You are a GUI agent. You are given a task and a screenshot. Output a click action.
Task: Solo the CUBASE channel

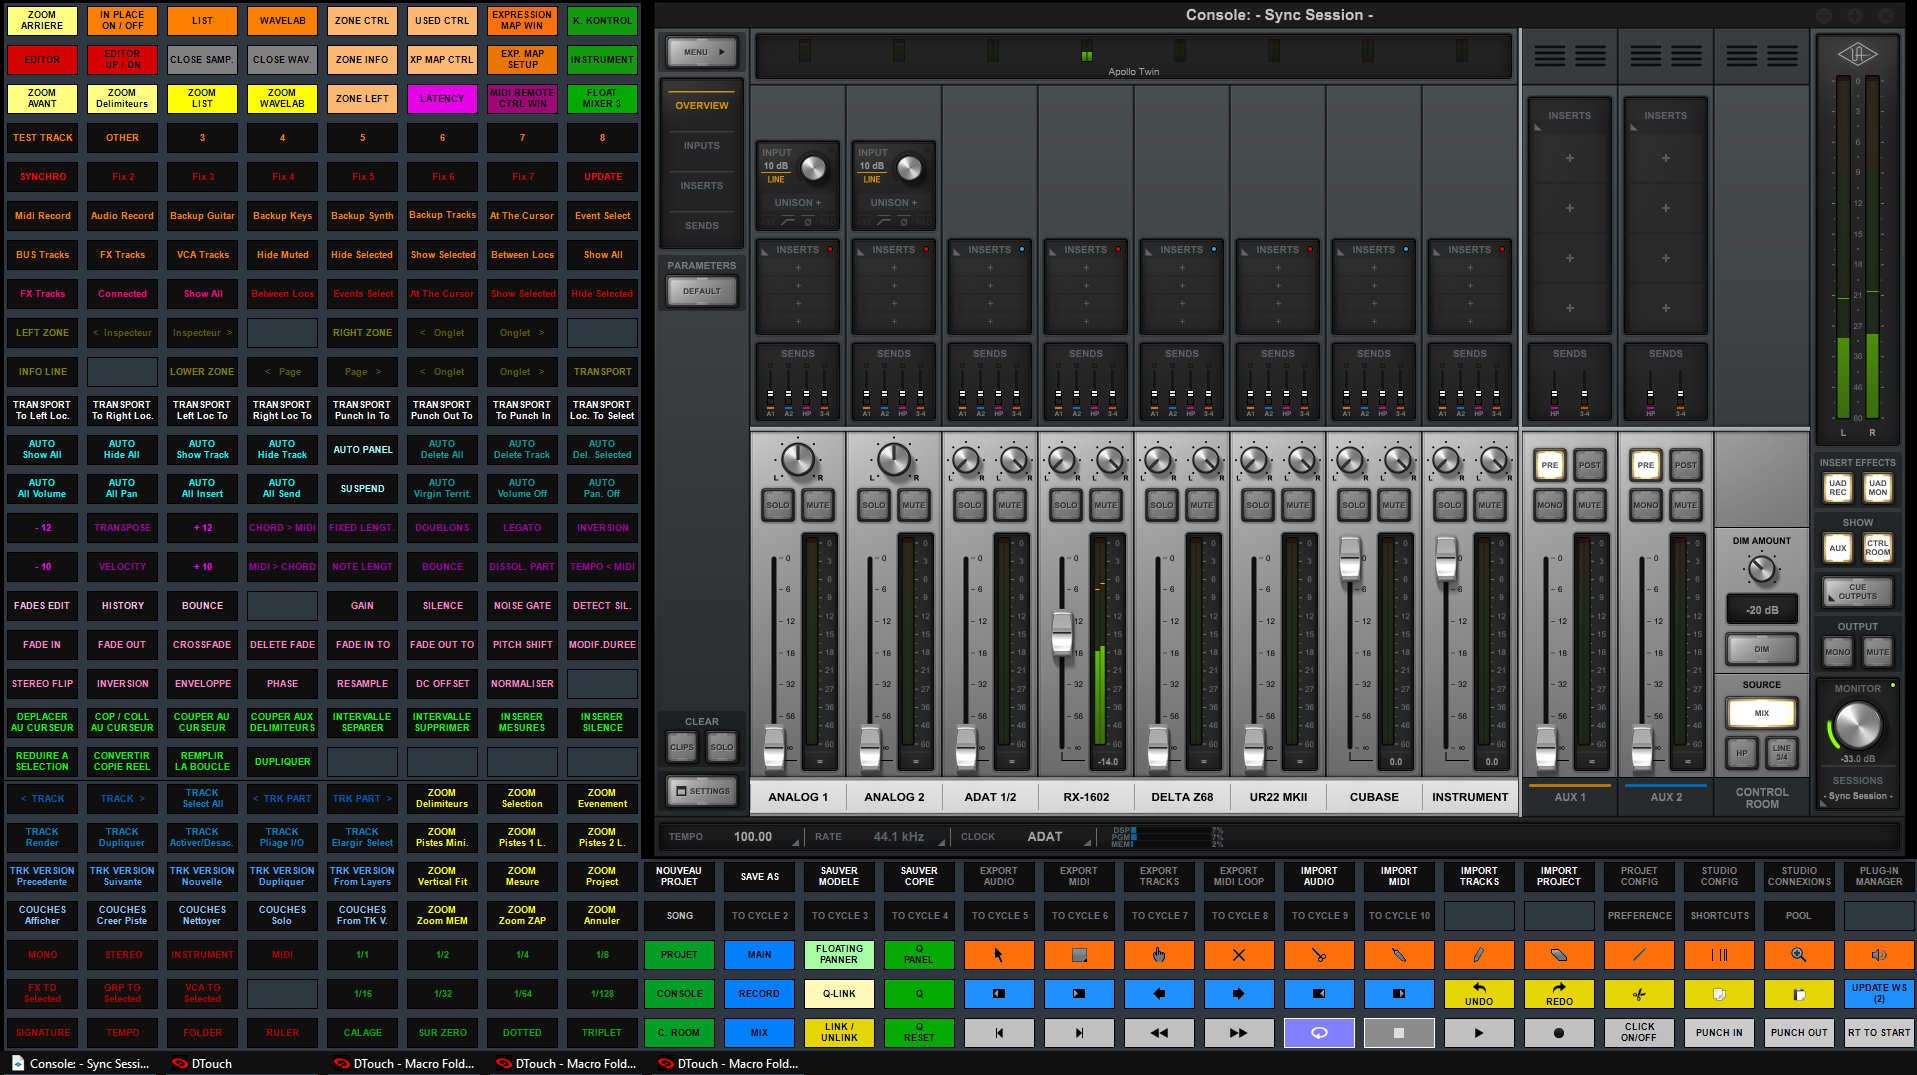1354,505
